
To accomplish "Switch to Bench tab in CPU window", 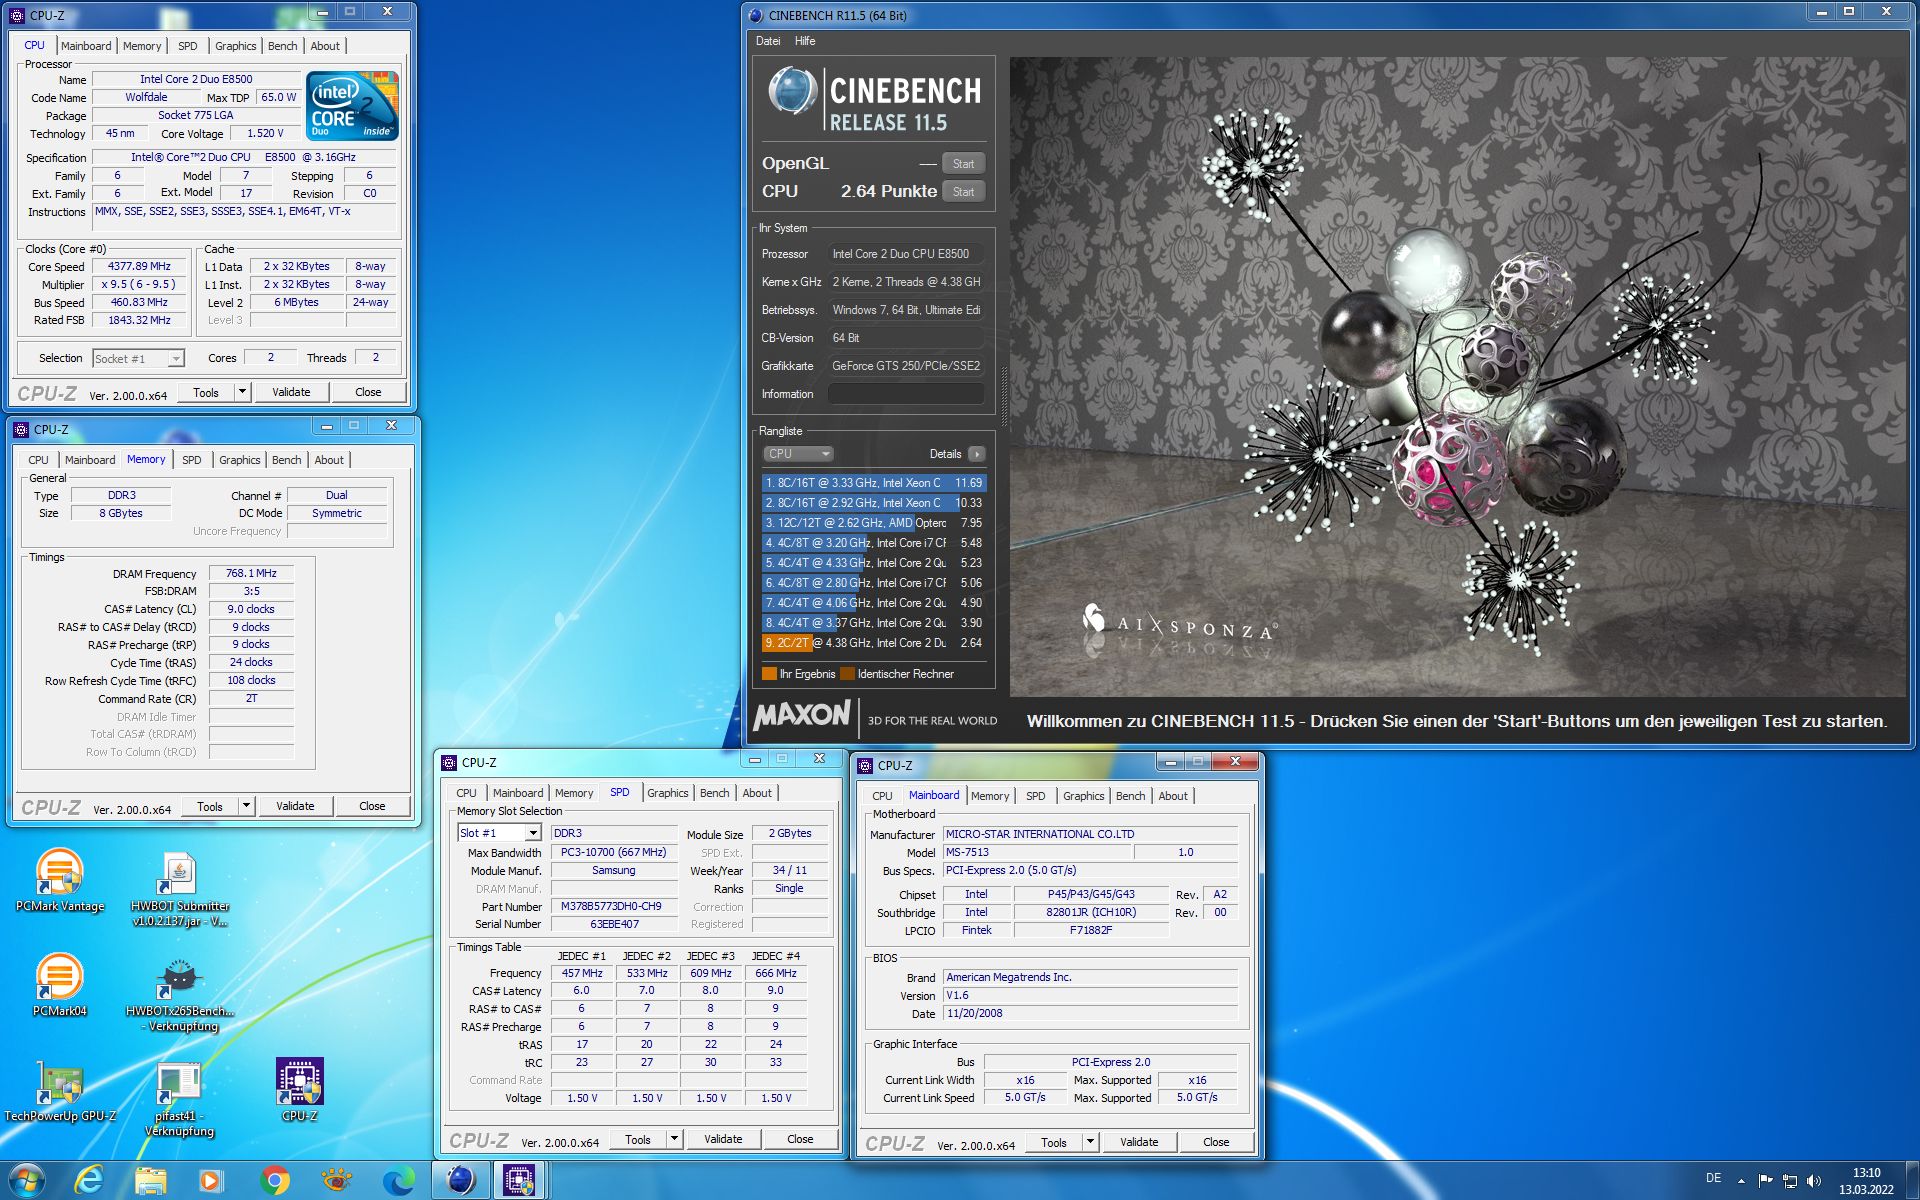I will click(282, 46).
